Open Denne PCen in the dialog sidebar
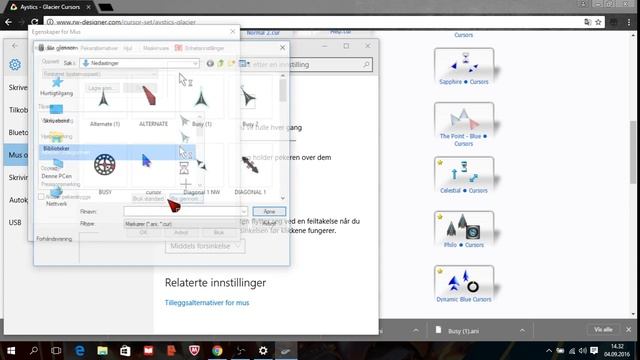 click(x=57, y=170)
